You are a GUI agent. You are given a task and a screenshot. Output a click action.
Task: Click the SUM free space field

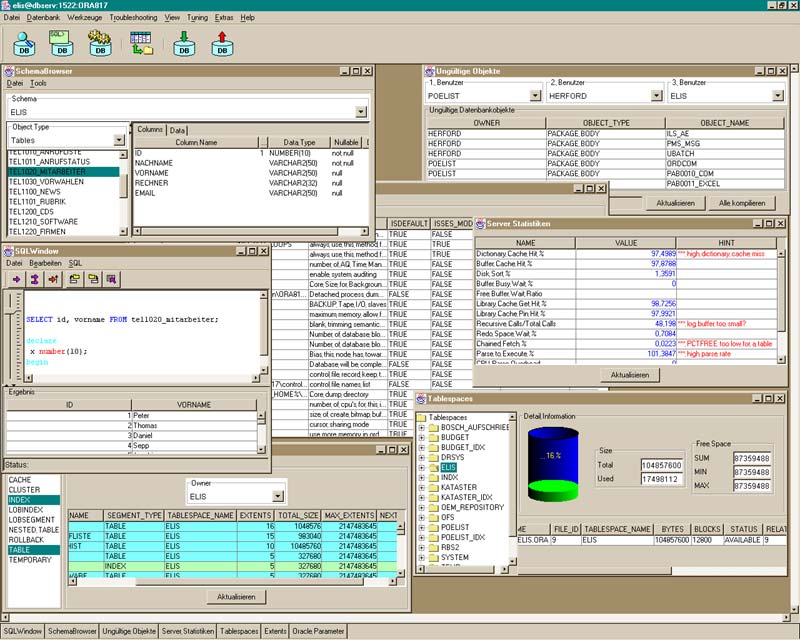[x=751, y=458]
